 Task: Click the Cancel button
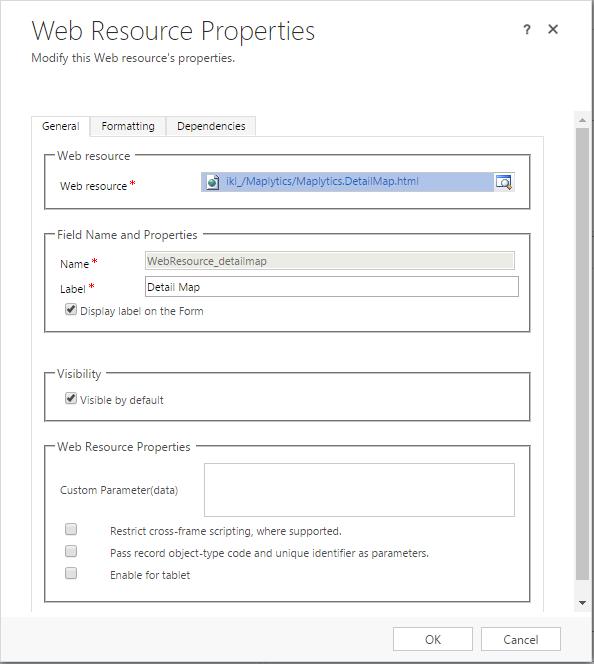(x=521, y=639)
